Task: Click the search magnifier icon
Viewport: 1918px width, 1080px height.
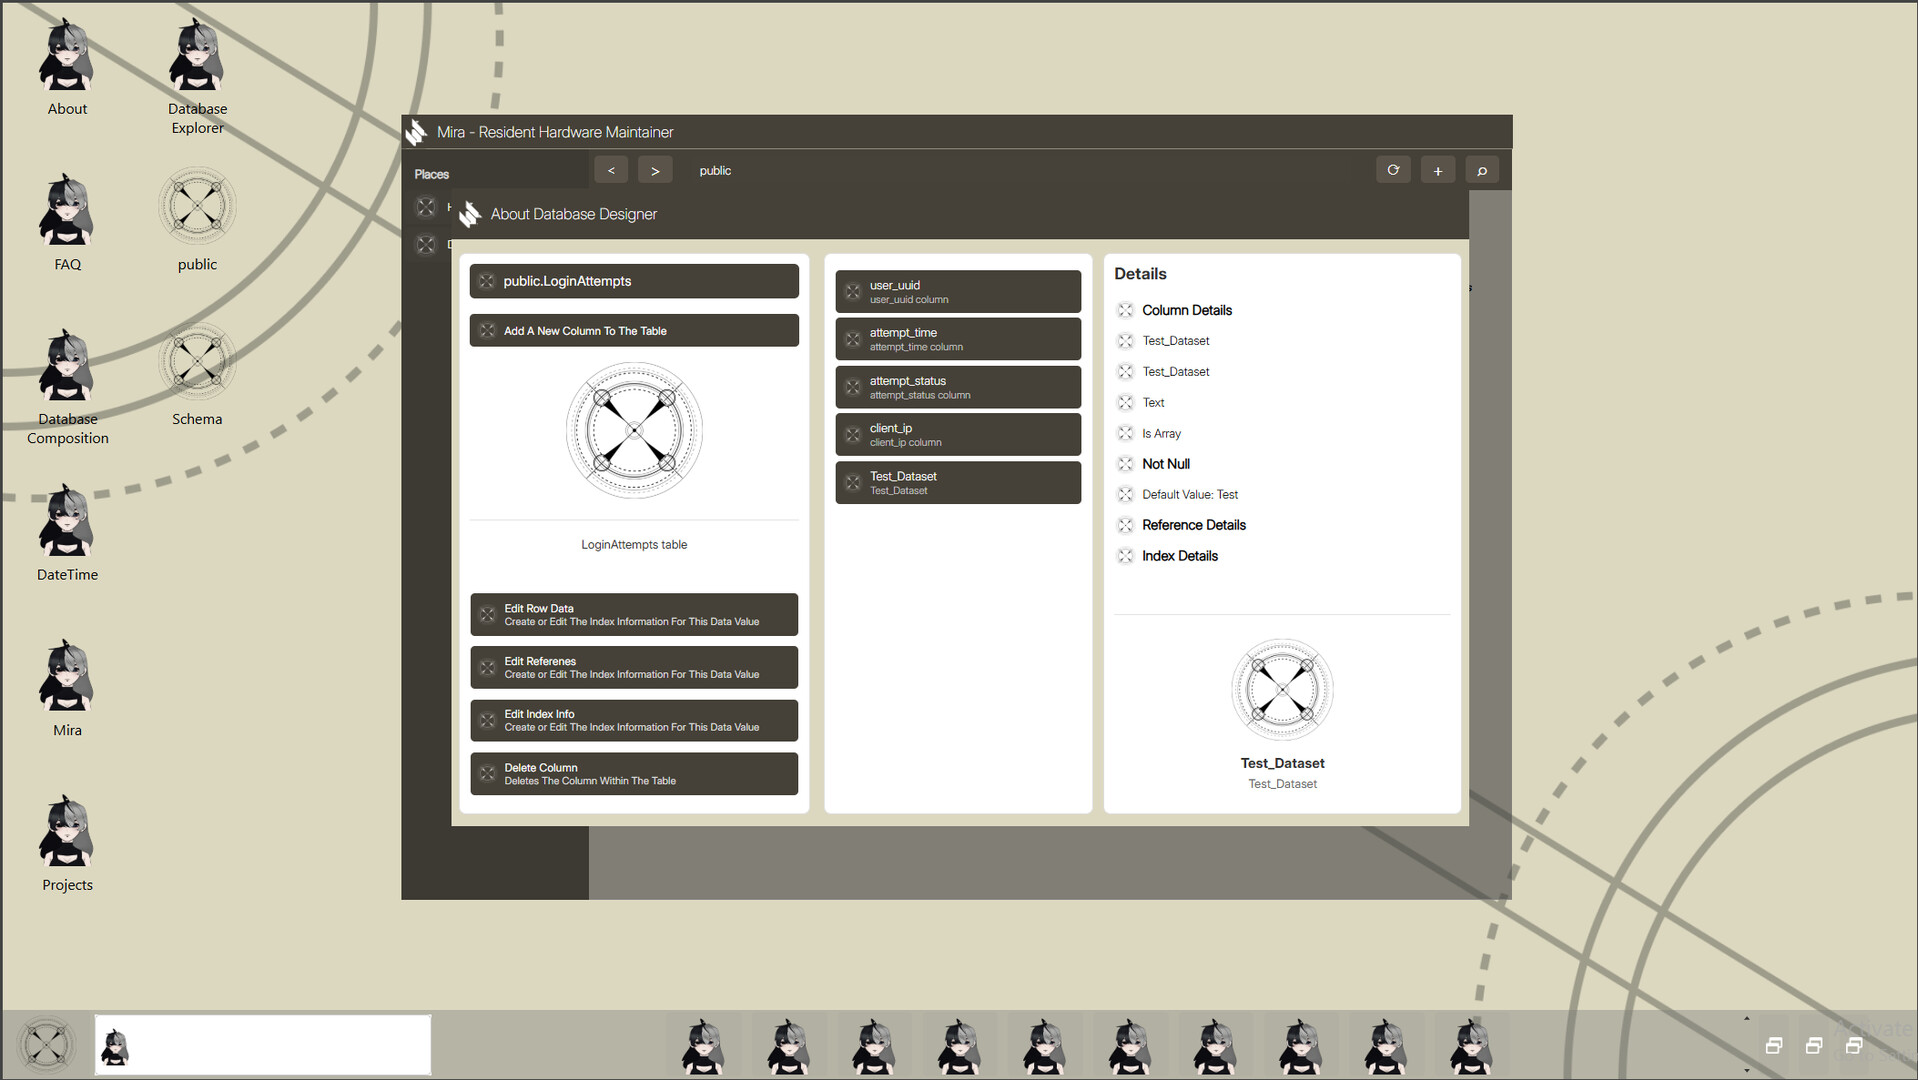Action: [x=1481, y=171]
